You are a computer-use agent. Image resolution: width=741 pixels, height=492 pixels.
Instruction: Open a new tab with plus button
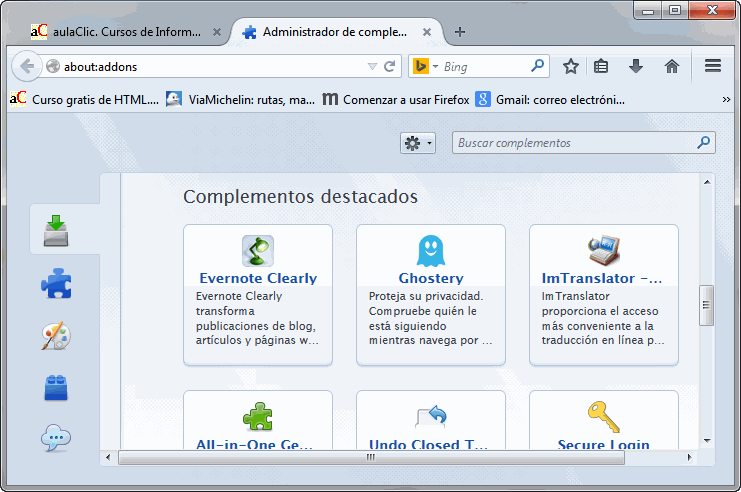[460, 32]
